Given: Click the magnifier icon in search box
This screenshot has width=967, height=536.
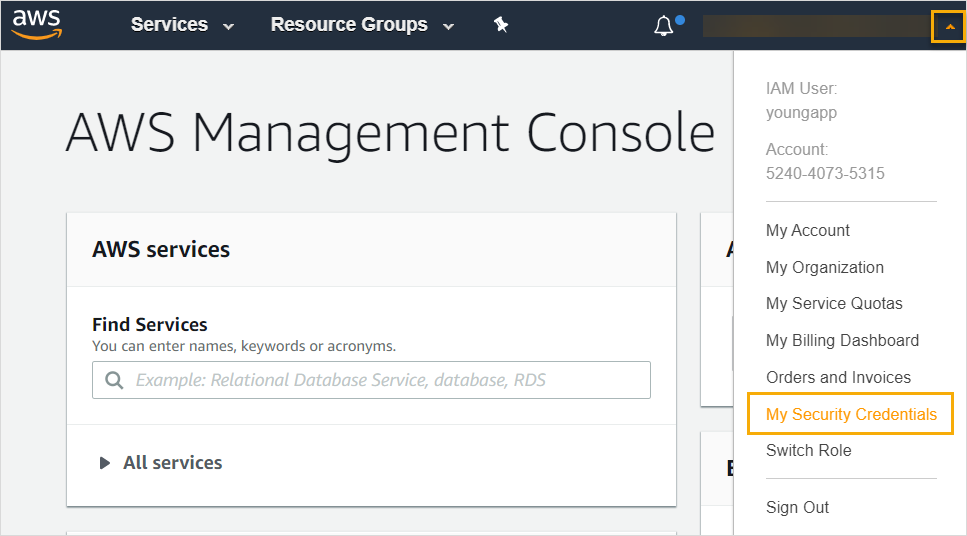Looking at the screenshot, I should point(114,380).
